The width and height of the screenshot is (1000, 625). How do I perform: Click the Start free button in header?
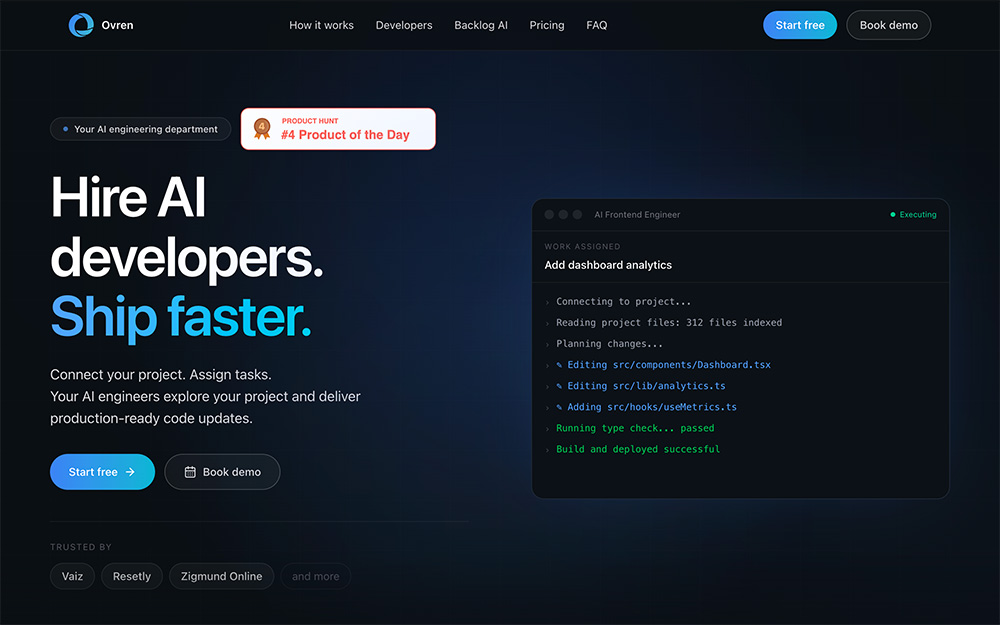800,25
